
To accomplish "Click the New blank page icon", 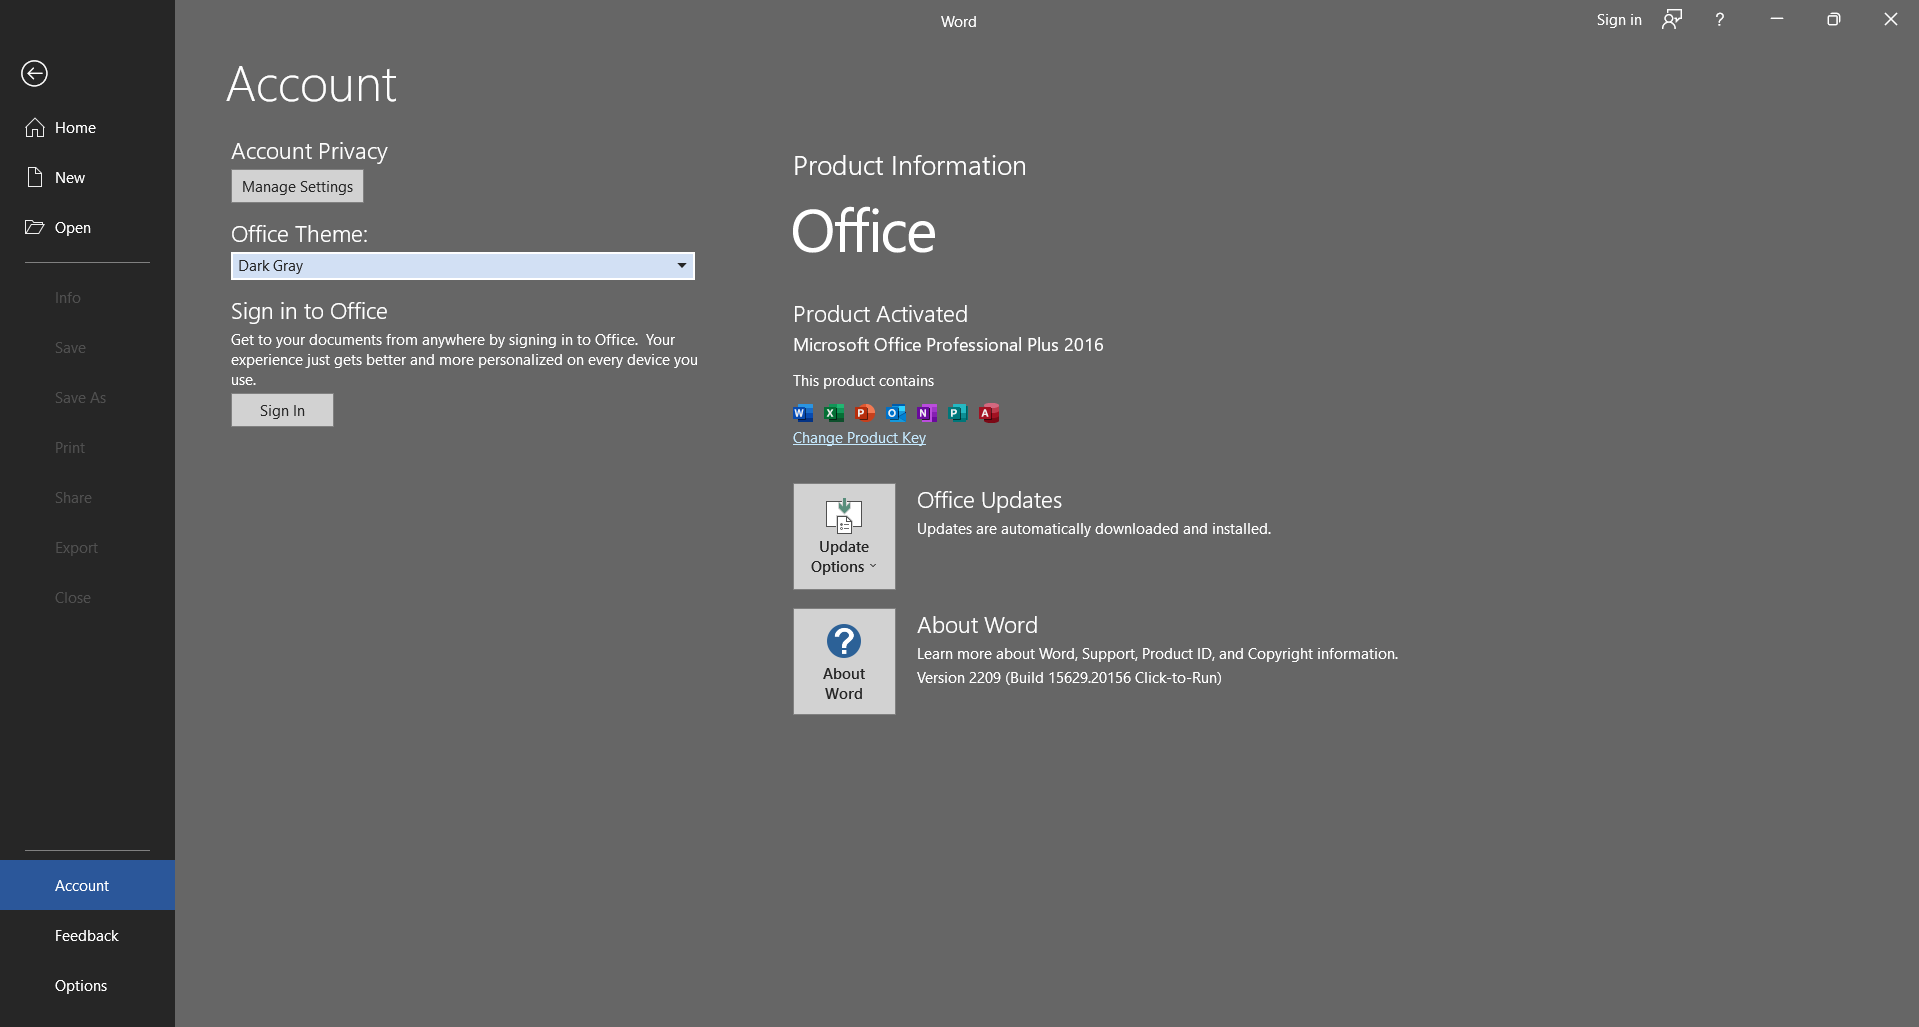I will point(35,177).
